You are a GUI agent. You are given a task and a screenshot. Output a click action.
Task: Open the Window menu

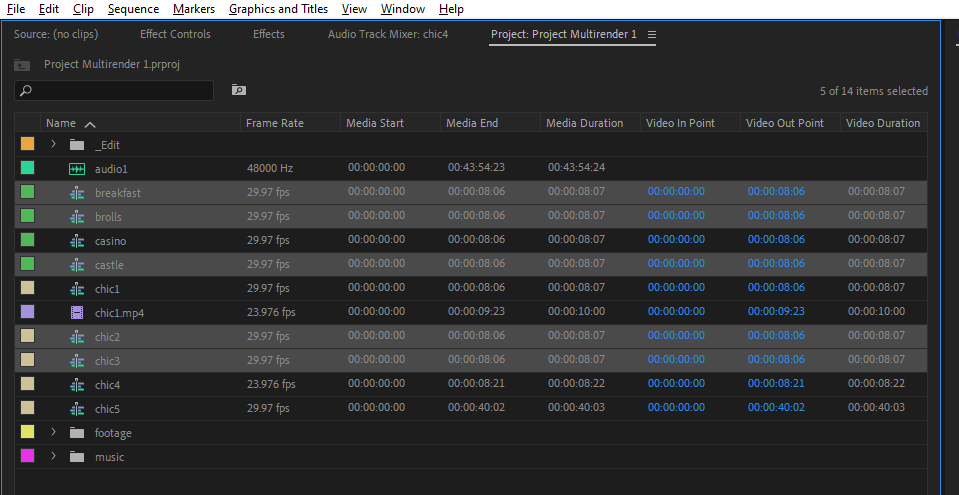[x=402, y=9]
